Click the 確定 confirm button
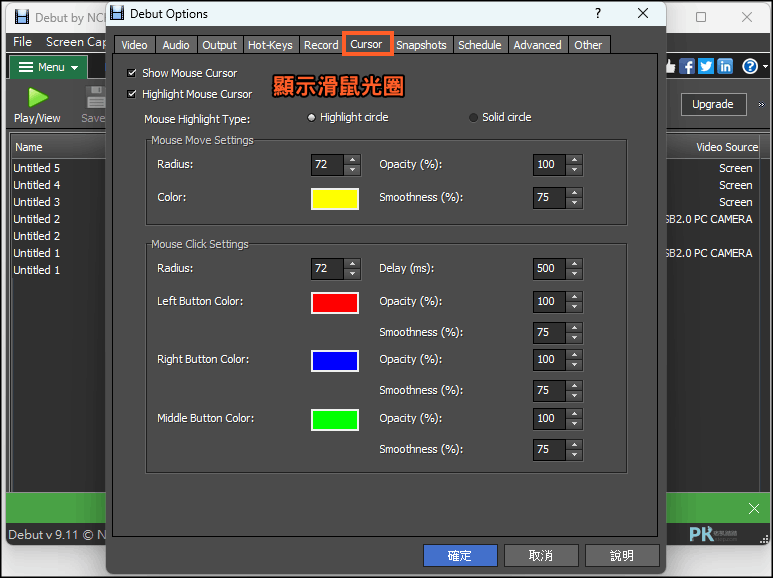The width and height of the screenshot is (773, 578). tap(460, 556)
